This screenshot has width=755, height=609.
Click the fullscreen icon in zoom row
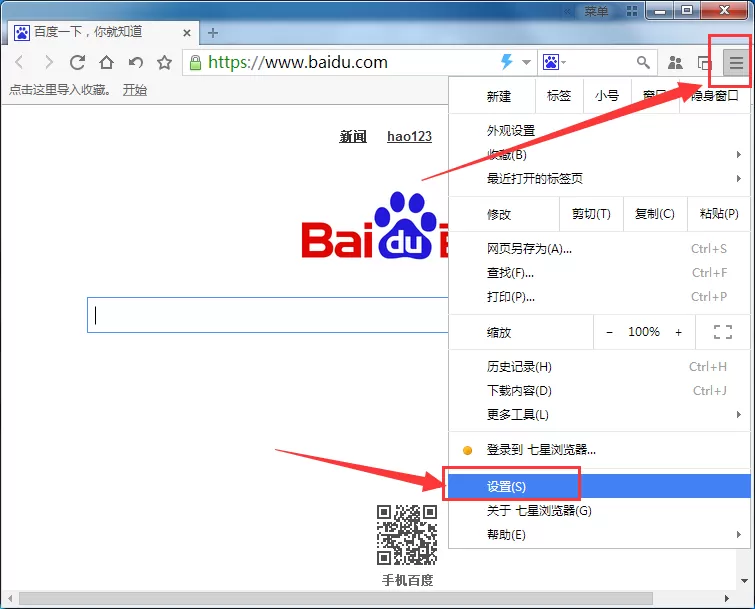click(x=723, y=332)
